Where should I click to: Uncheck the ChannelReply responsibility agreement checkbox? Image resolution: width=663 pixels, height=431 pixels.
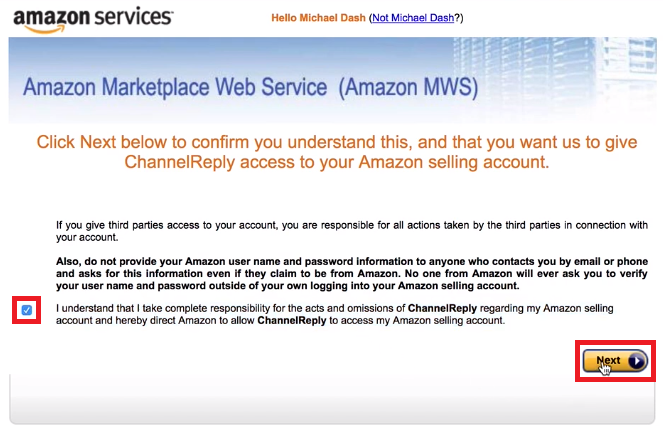[x=27, y=310]
